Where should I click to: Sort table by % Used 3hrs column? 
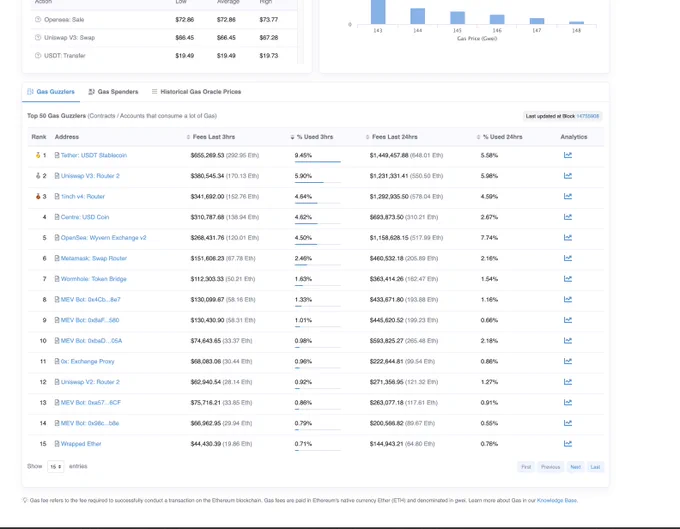(x=312, y=137)
